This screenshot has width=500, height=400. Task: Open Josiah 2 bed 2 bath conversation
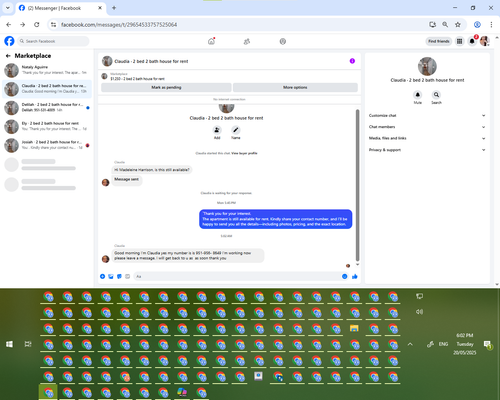click(x=47, y=145)
